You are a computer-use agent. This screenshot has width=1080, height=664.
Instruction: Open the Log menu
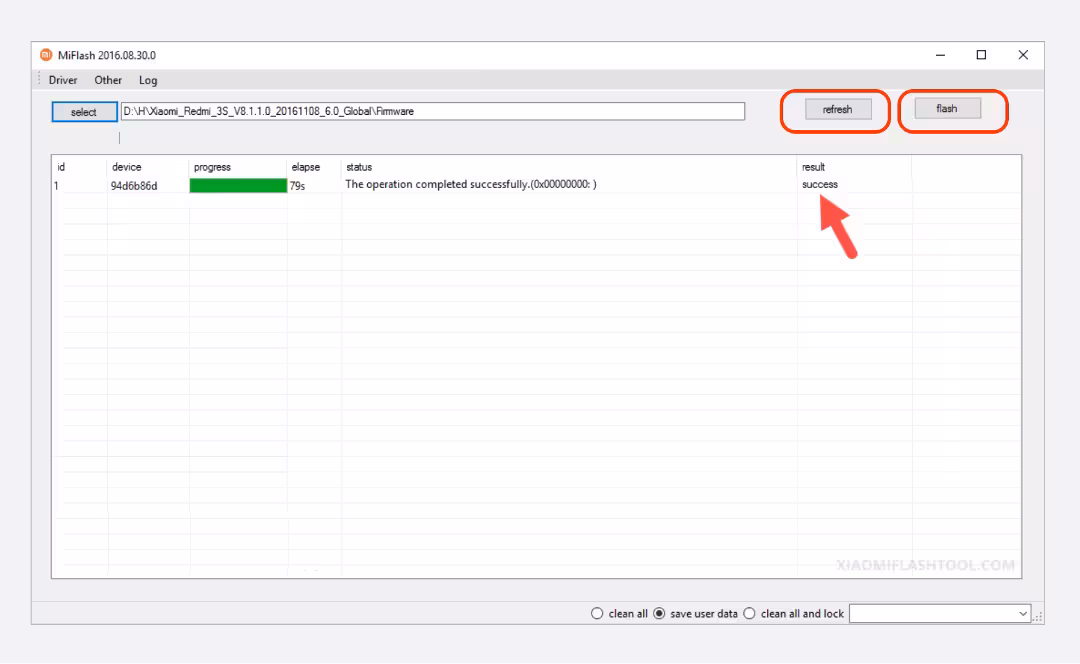pyautogui.click(x=148, y=80)
